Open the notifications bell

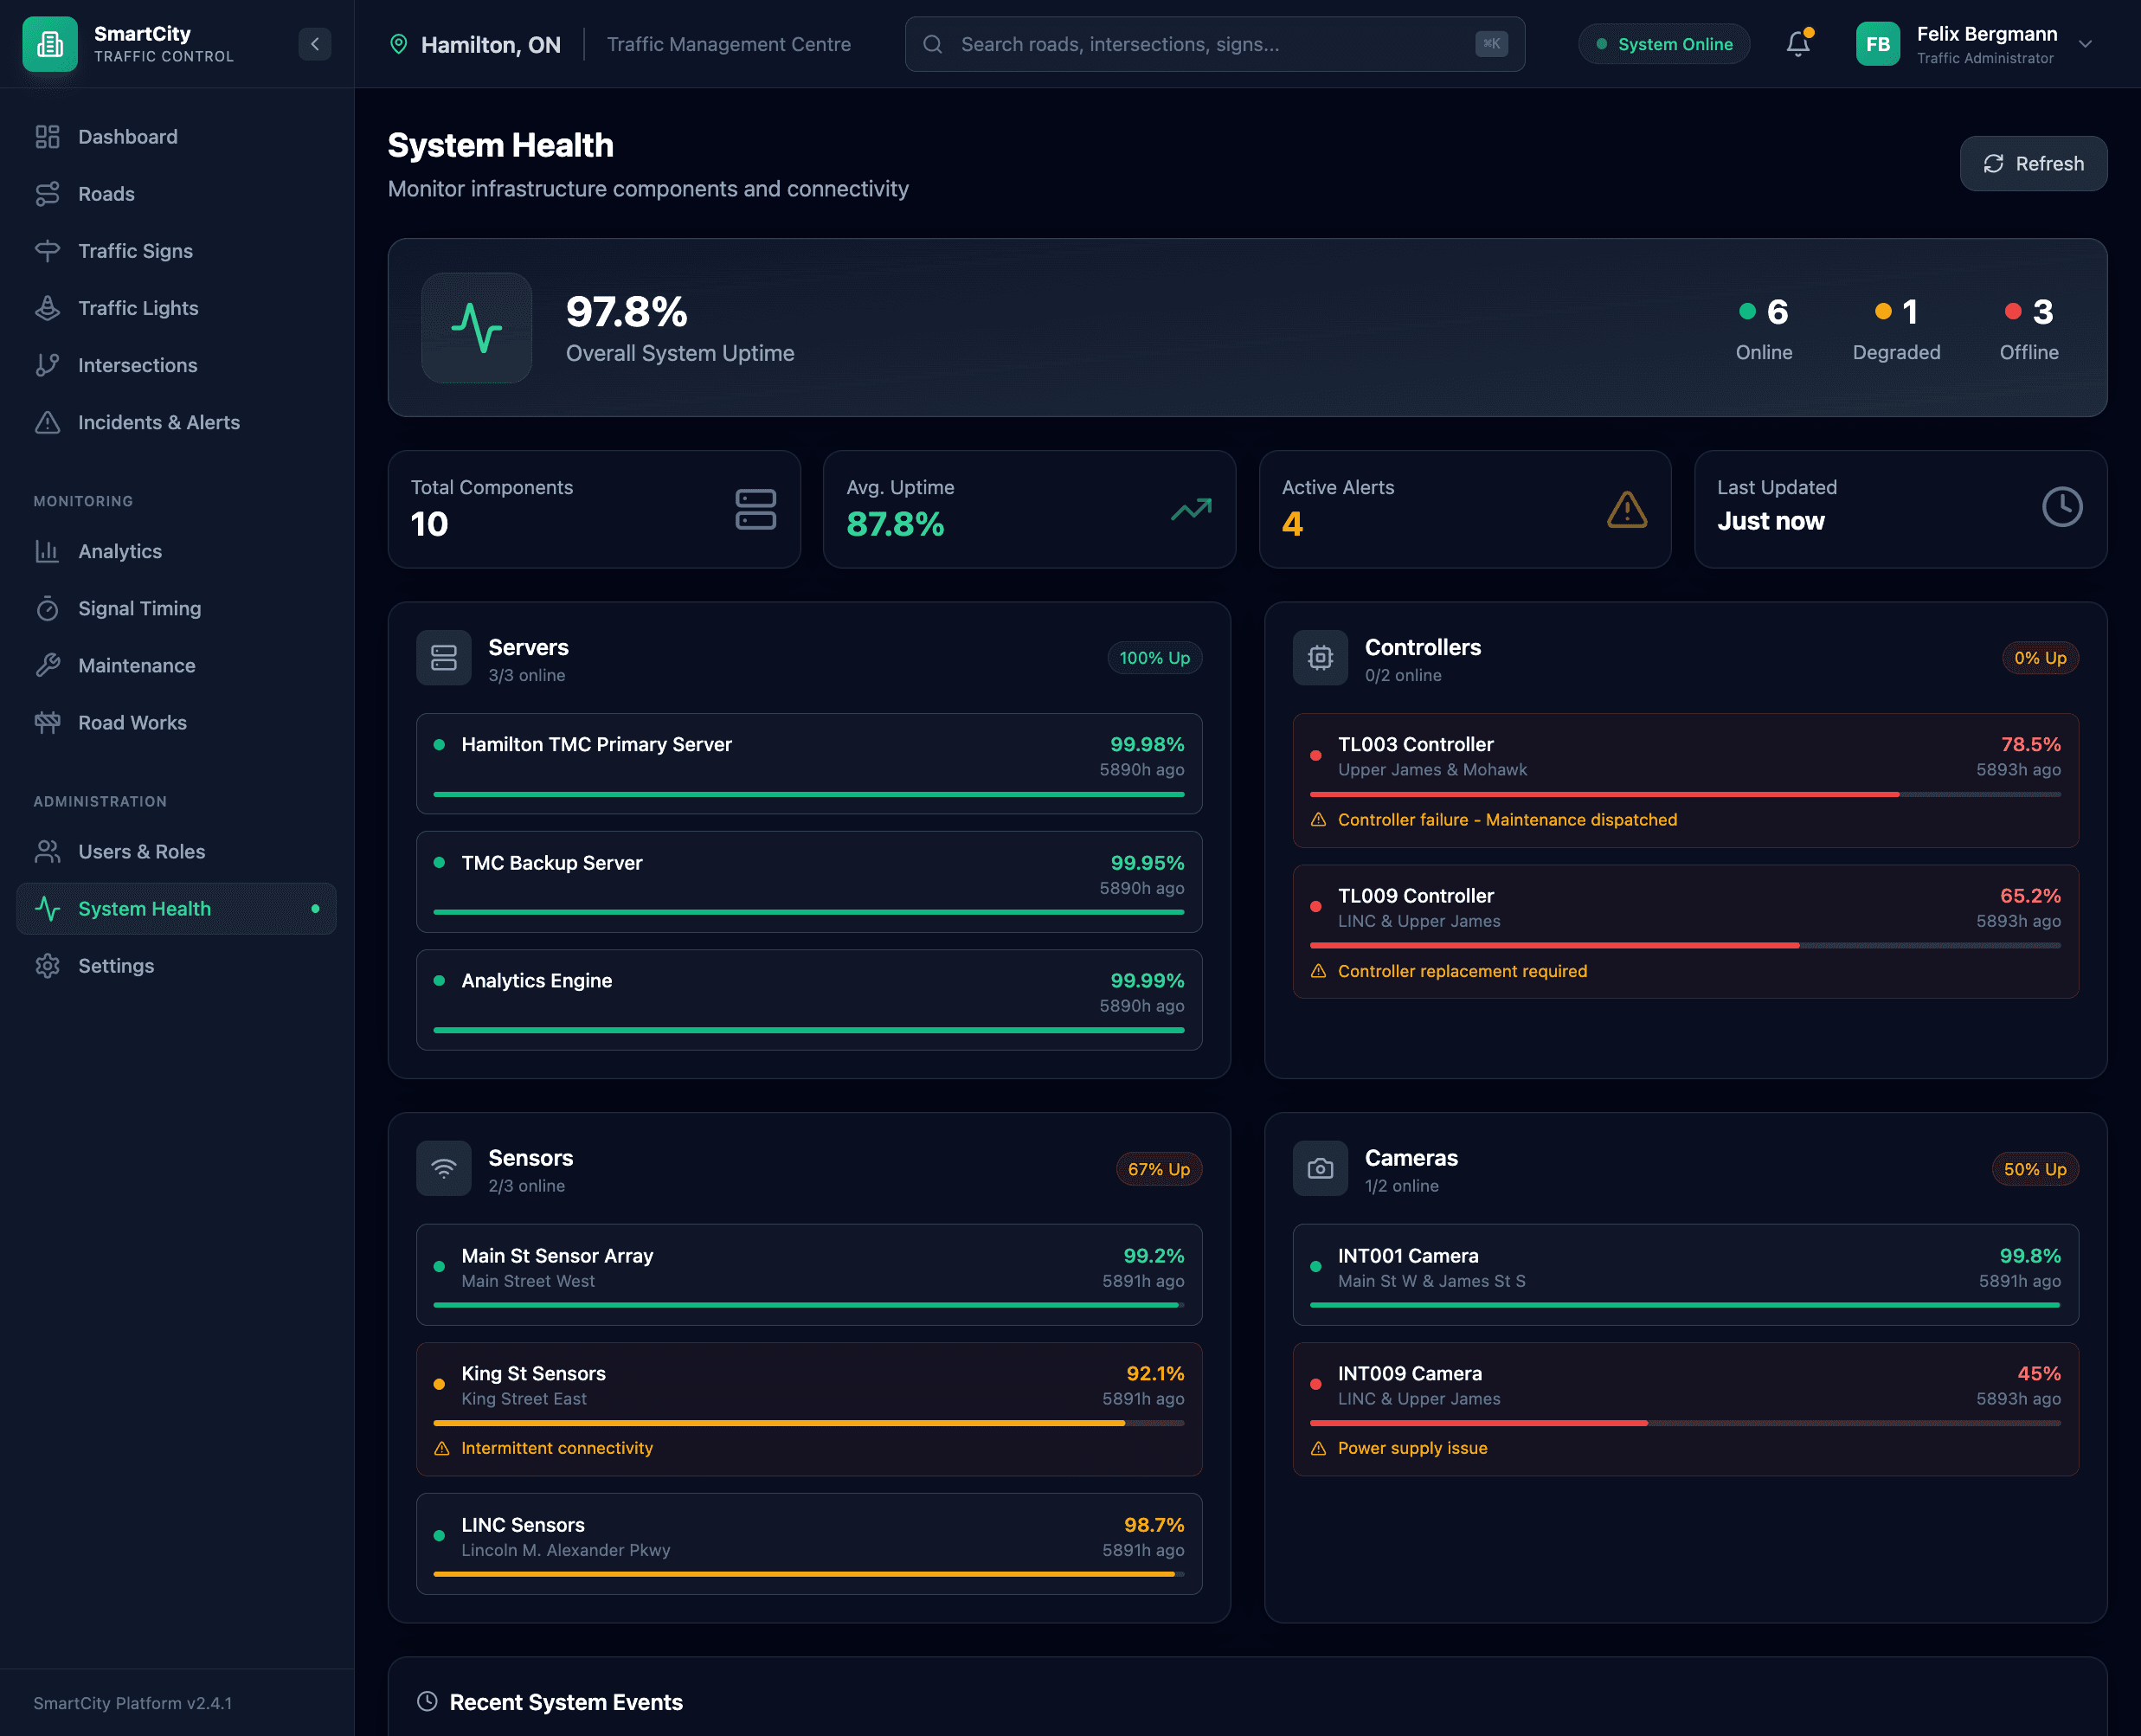(1797, 44)
